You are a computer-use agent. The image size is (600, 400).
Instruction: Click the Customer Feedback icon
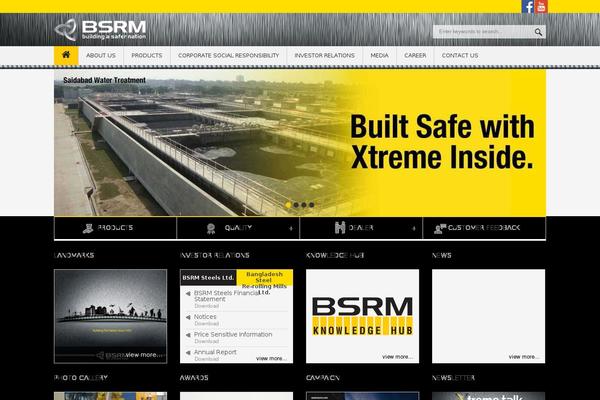[440, 229]
